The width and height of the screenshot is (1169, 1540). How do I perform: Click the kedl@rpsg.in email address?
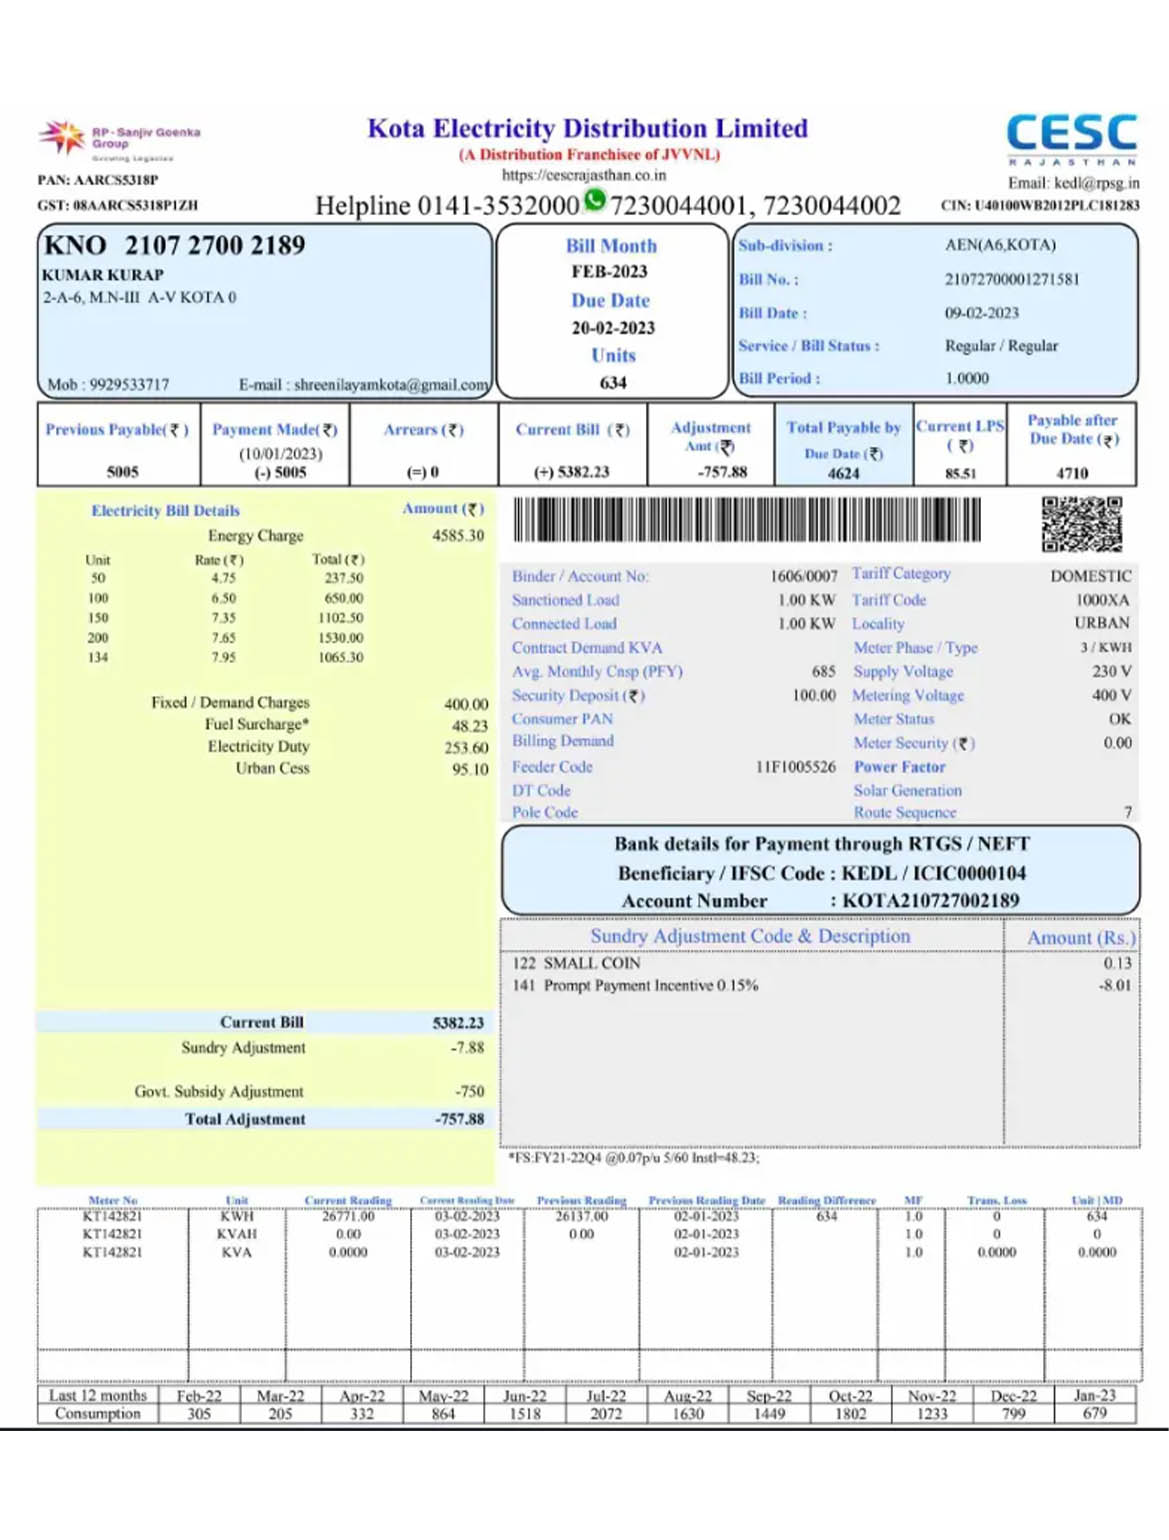1096,183
